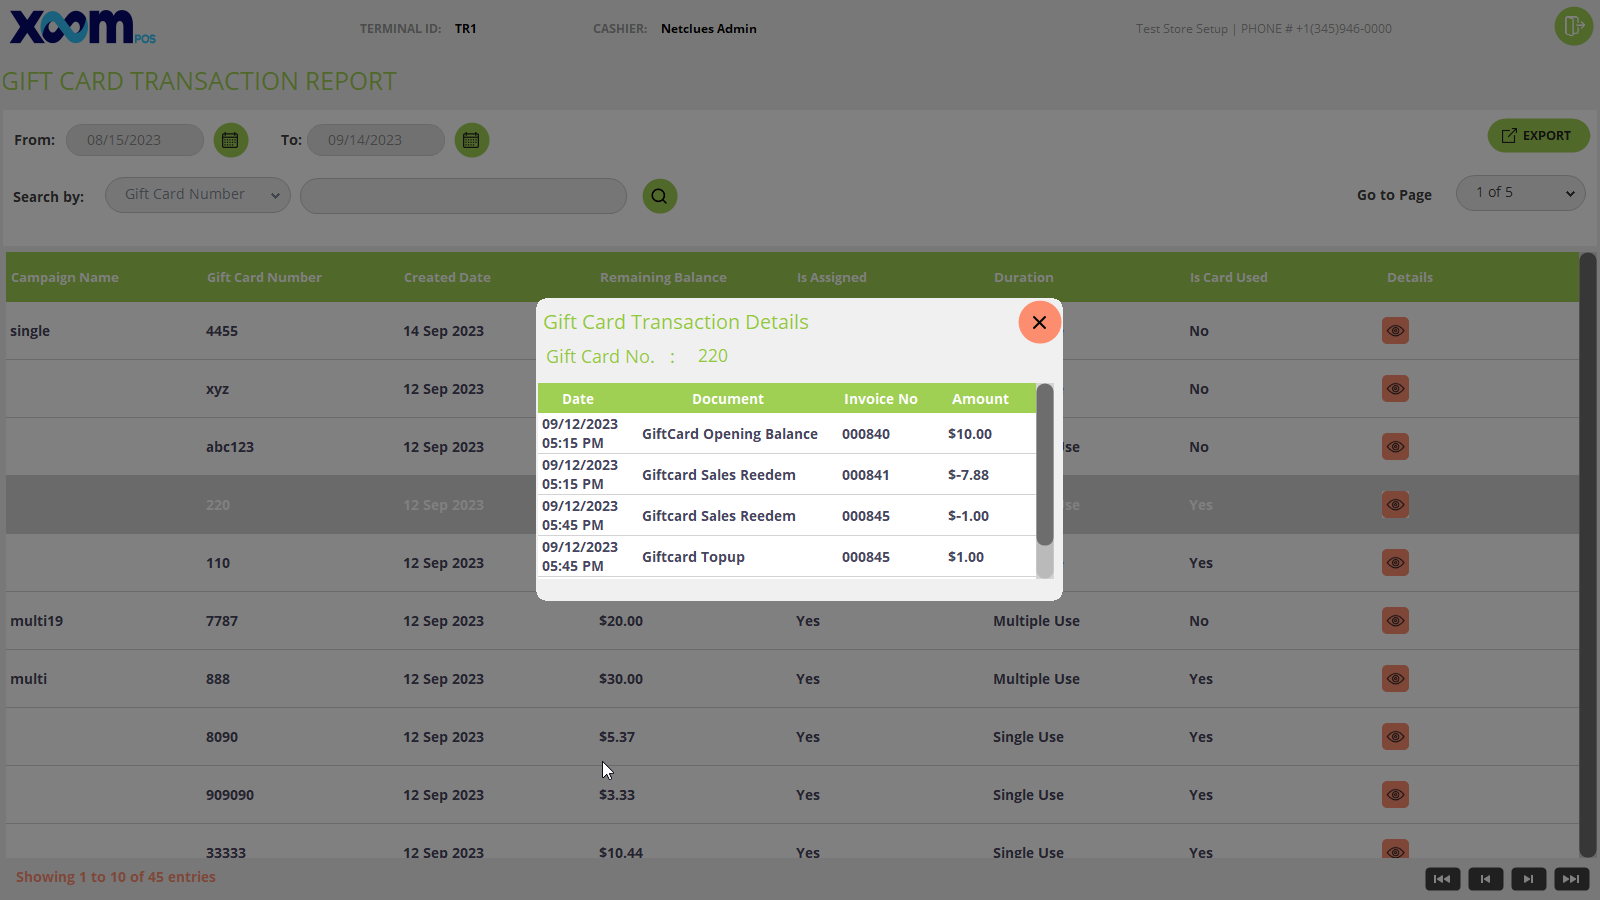The image size is (1600, 900).
Task: Click the EXPORT button
Action: [x=1537, y=136]
